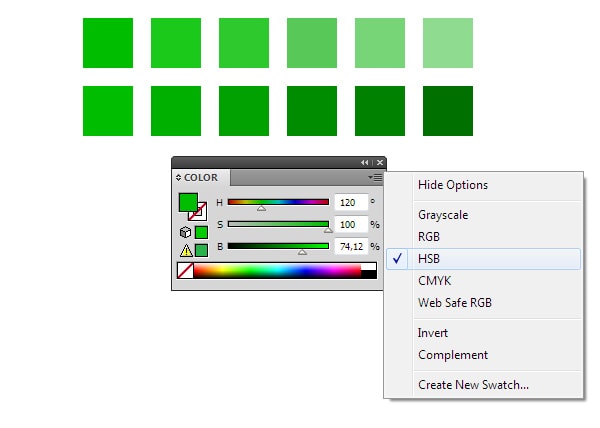Click the H hue slider bar
The height and width of the screenshot is (428, 600).
coord(278,202)
